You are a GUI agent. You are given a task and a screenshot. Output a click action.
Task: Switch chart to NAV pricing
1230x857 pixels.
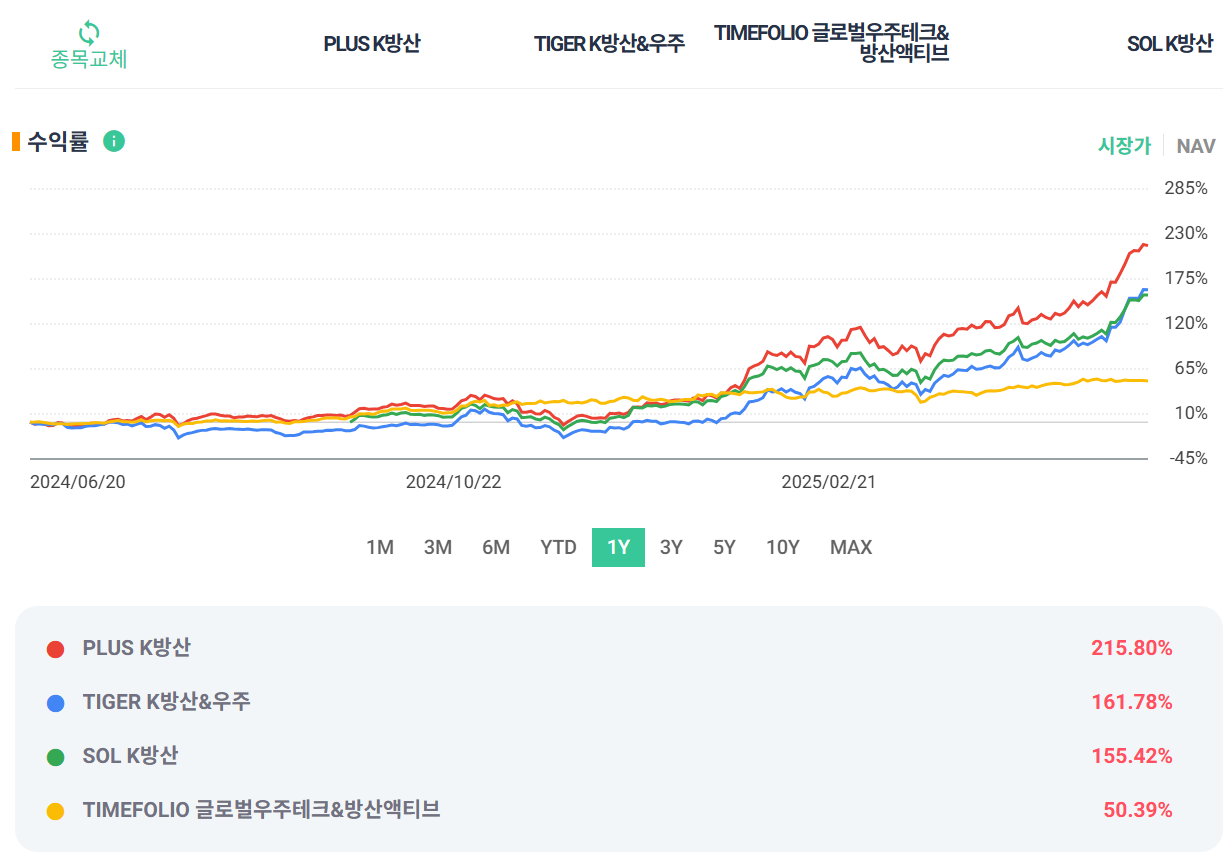1196,146
